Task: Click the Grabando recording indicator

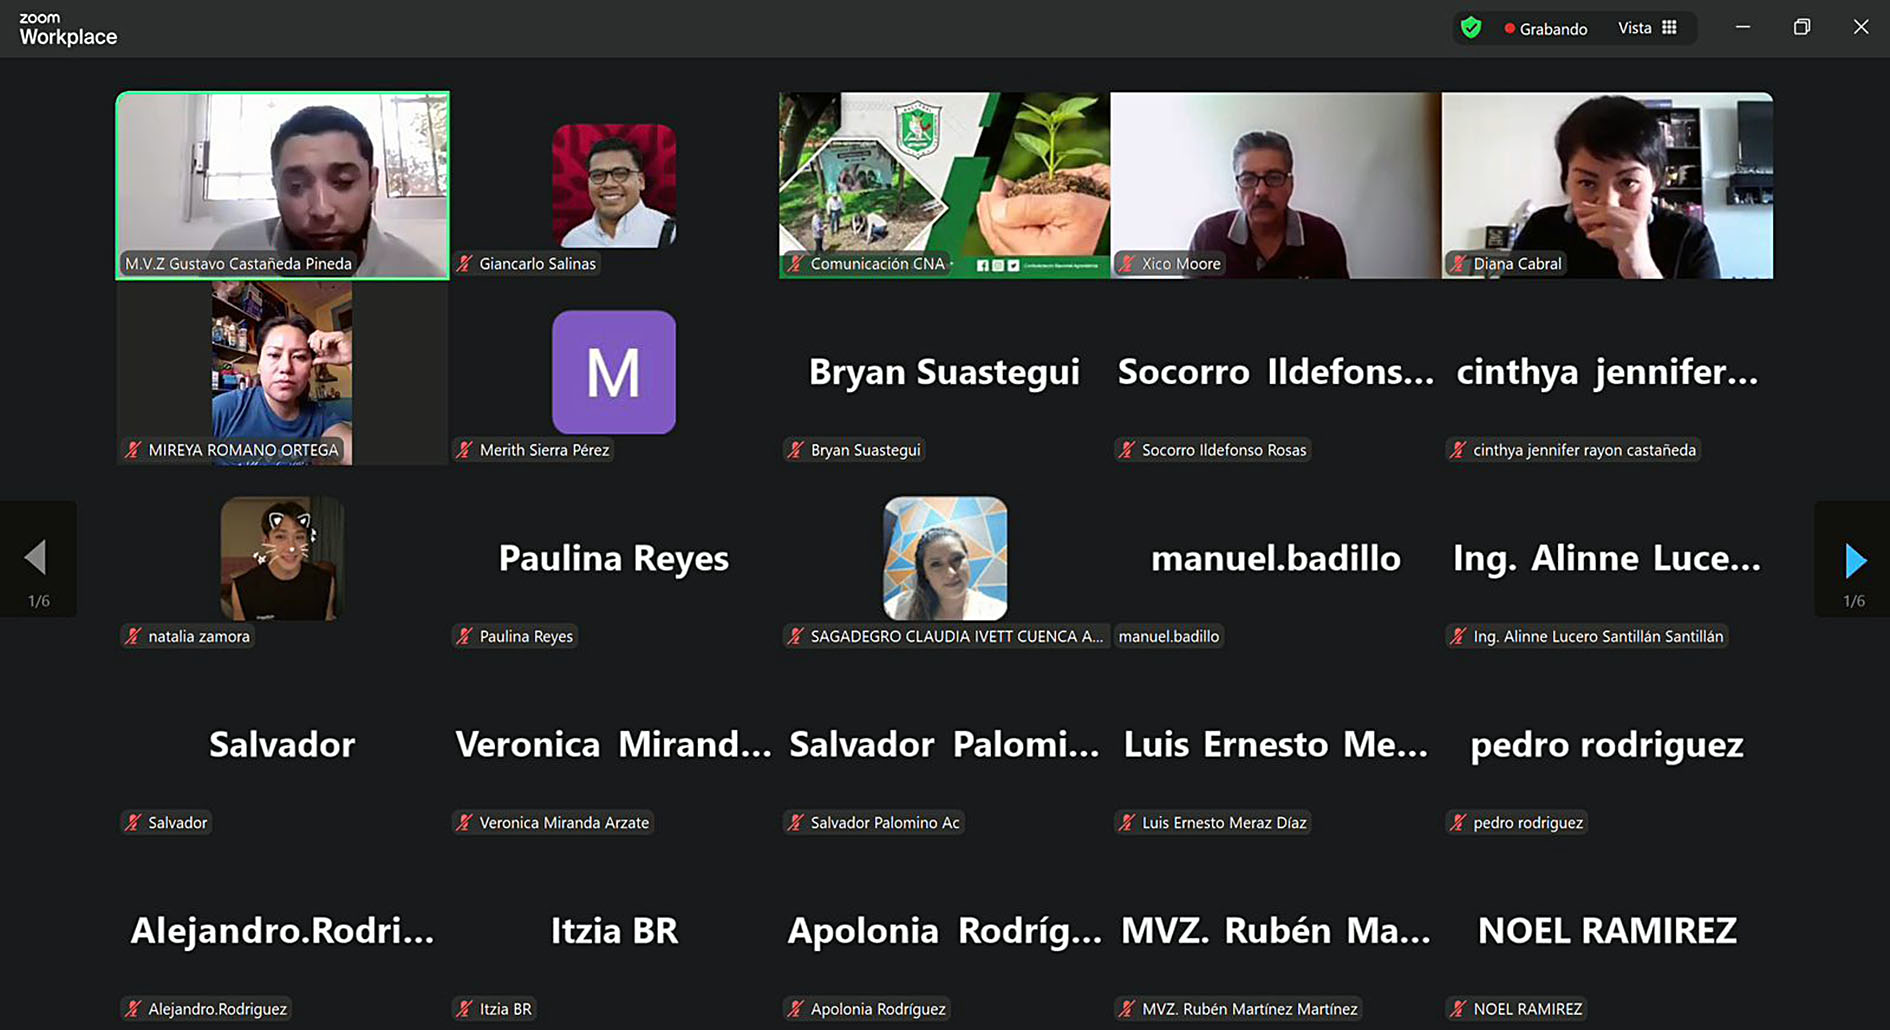Action: 1546,29
